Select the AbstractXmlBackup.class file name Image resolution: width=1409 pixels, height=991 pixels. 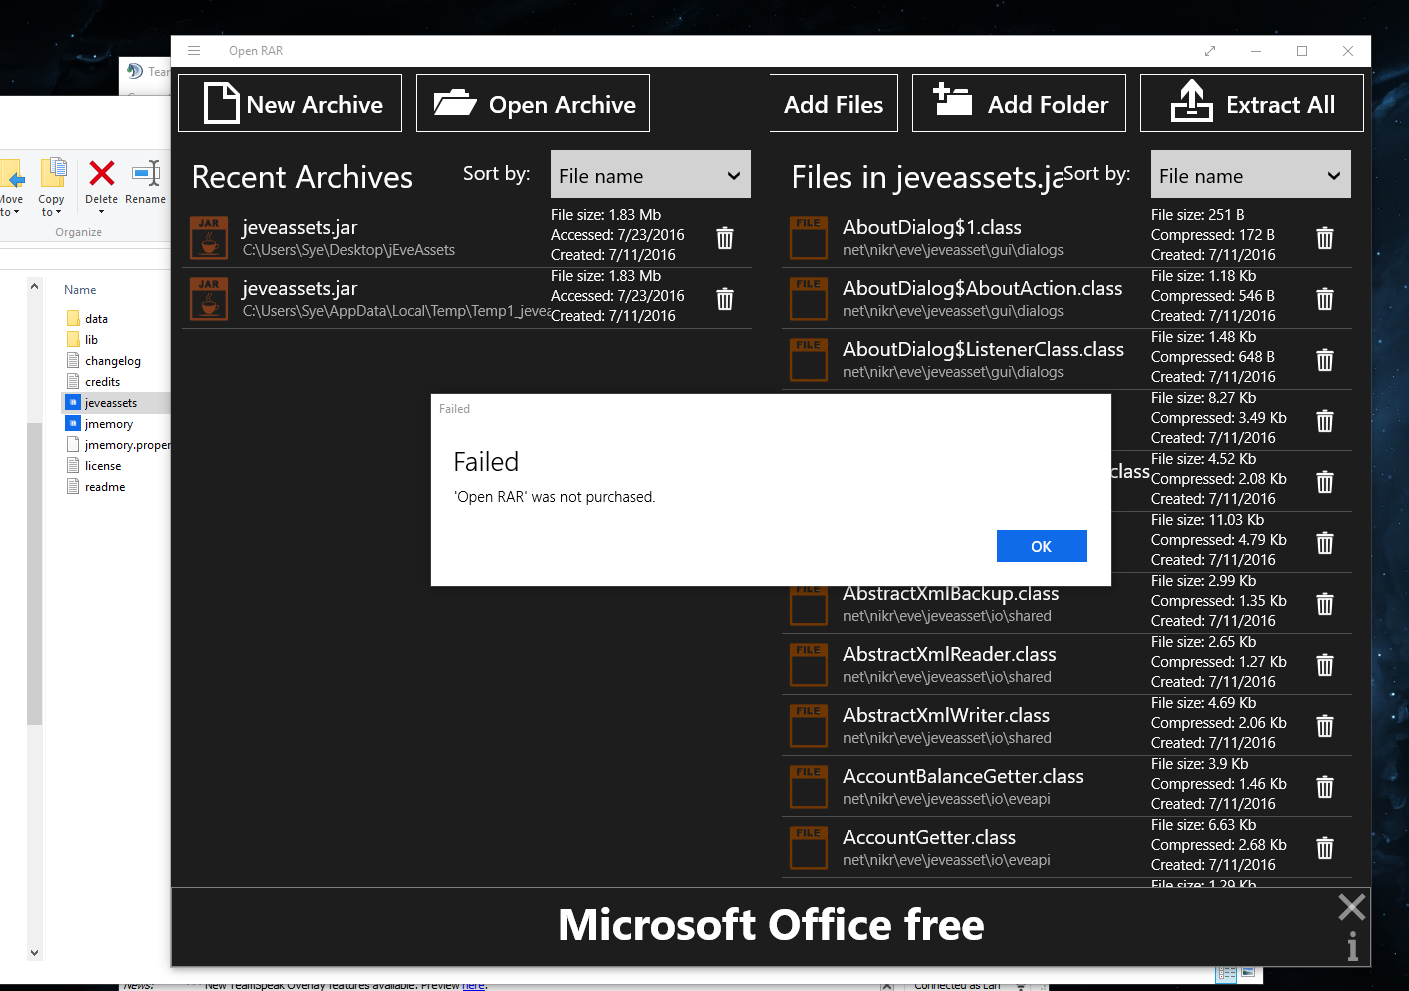coord(951,593)
